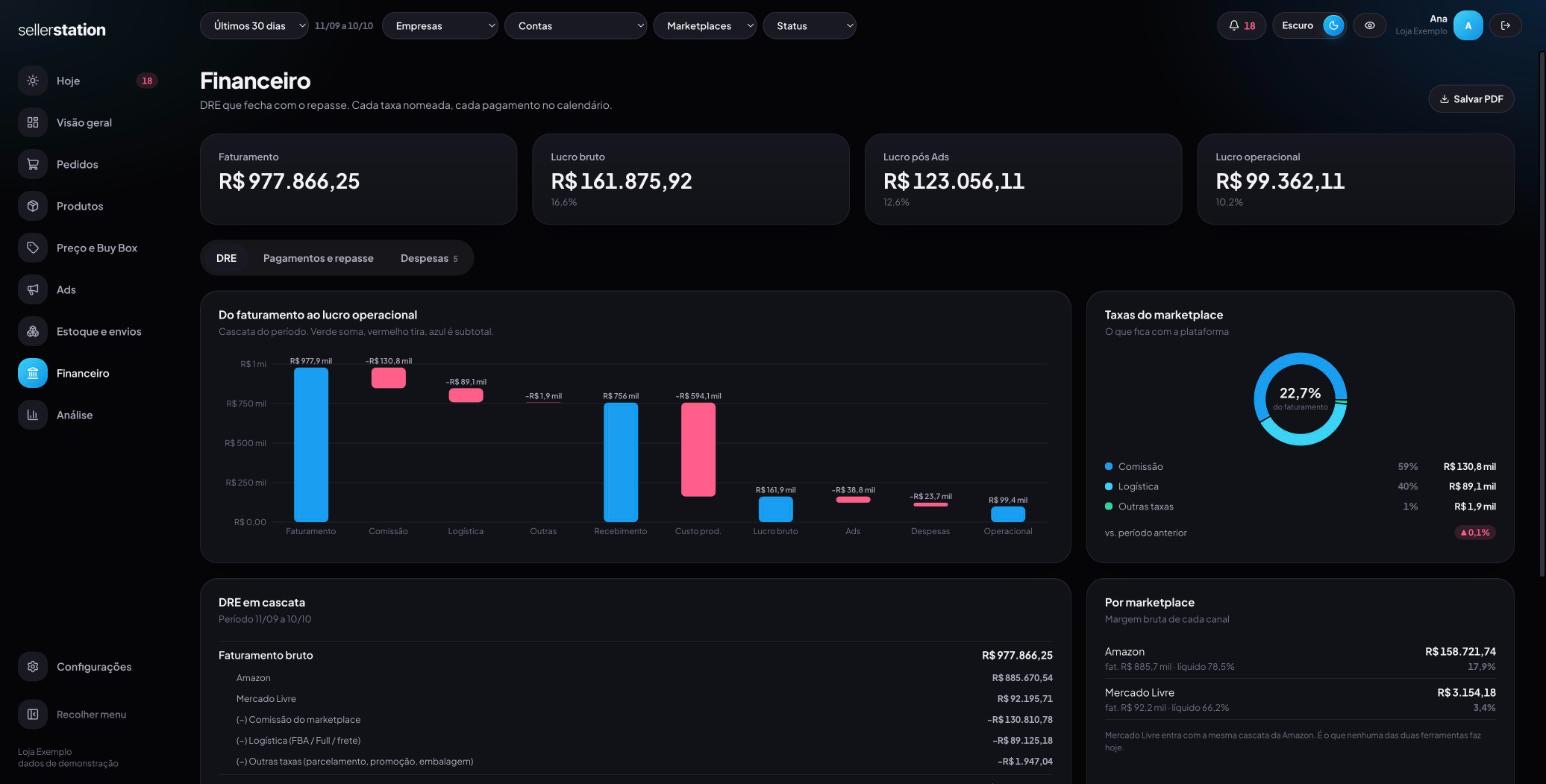Open Configurações gear icon

click(x=33, y=667)
